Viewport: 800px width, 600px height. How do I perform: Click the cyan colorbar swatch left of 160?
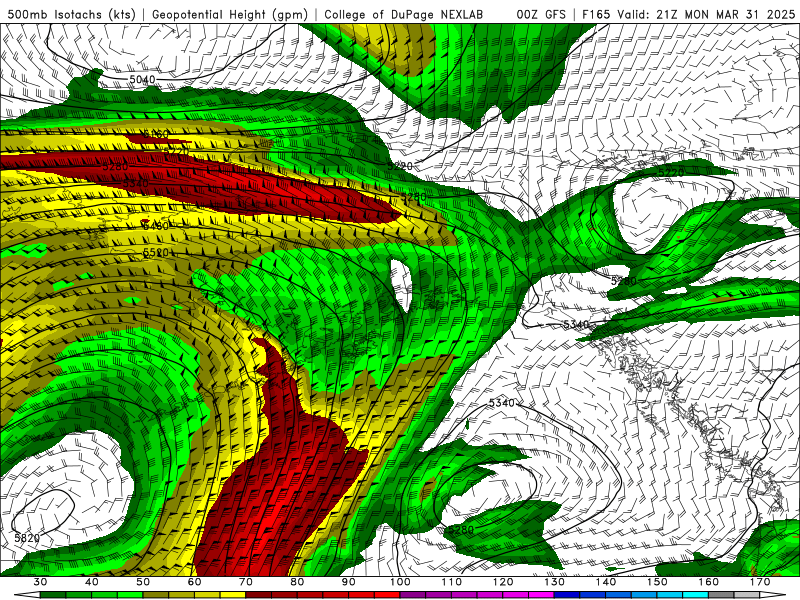tap(696, 595)
